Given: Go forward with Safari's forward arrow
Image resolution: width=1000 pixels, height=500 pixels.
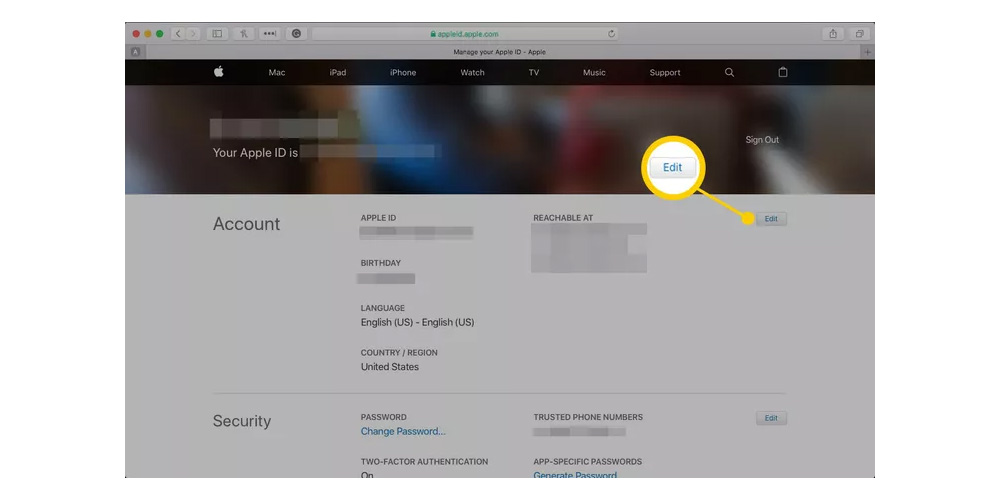Looking at the screenshot, I should click(193, 34).
